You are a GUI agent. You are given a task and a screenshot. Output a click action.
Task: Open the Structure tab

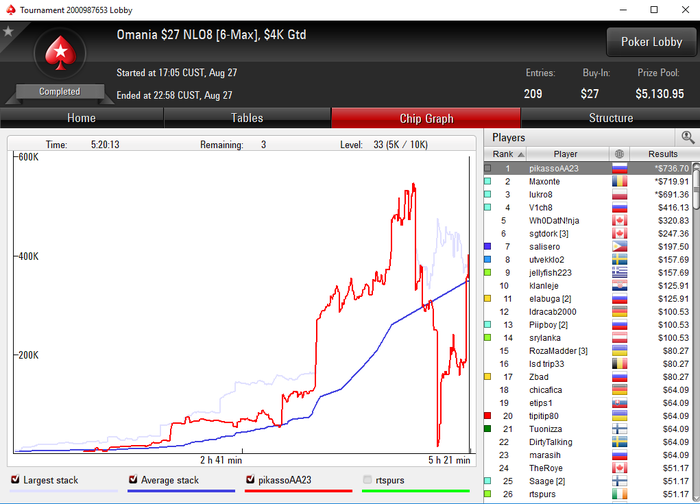[610, 118]
